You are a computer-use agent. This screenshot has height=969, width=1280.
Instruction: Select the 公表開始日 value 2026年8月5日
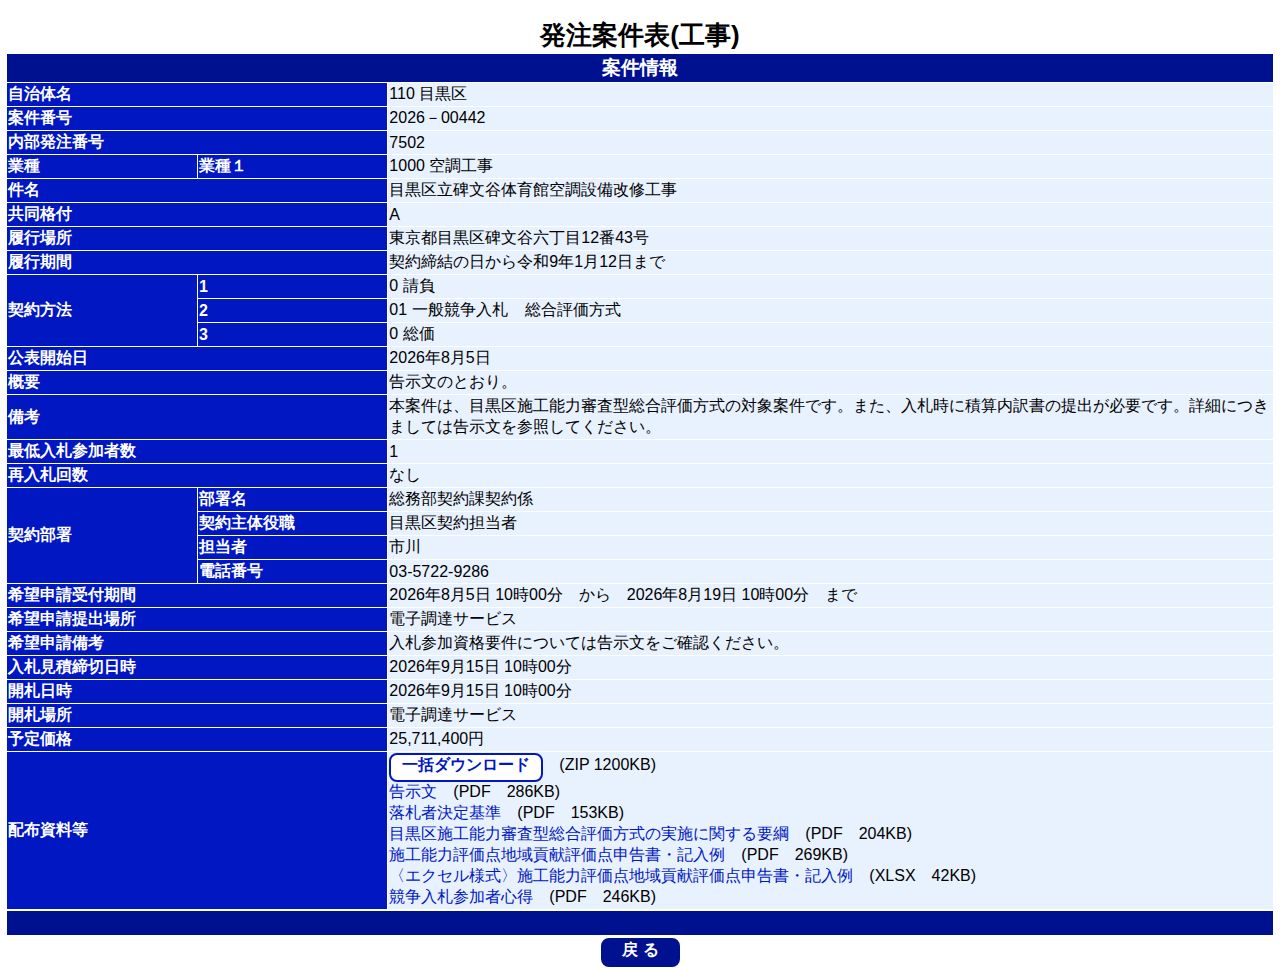click(x=440, y=358)
